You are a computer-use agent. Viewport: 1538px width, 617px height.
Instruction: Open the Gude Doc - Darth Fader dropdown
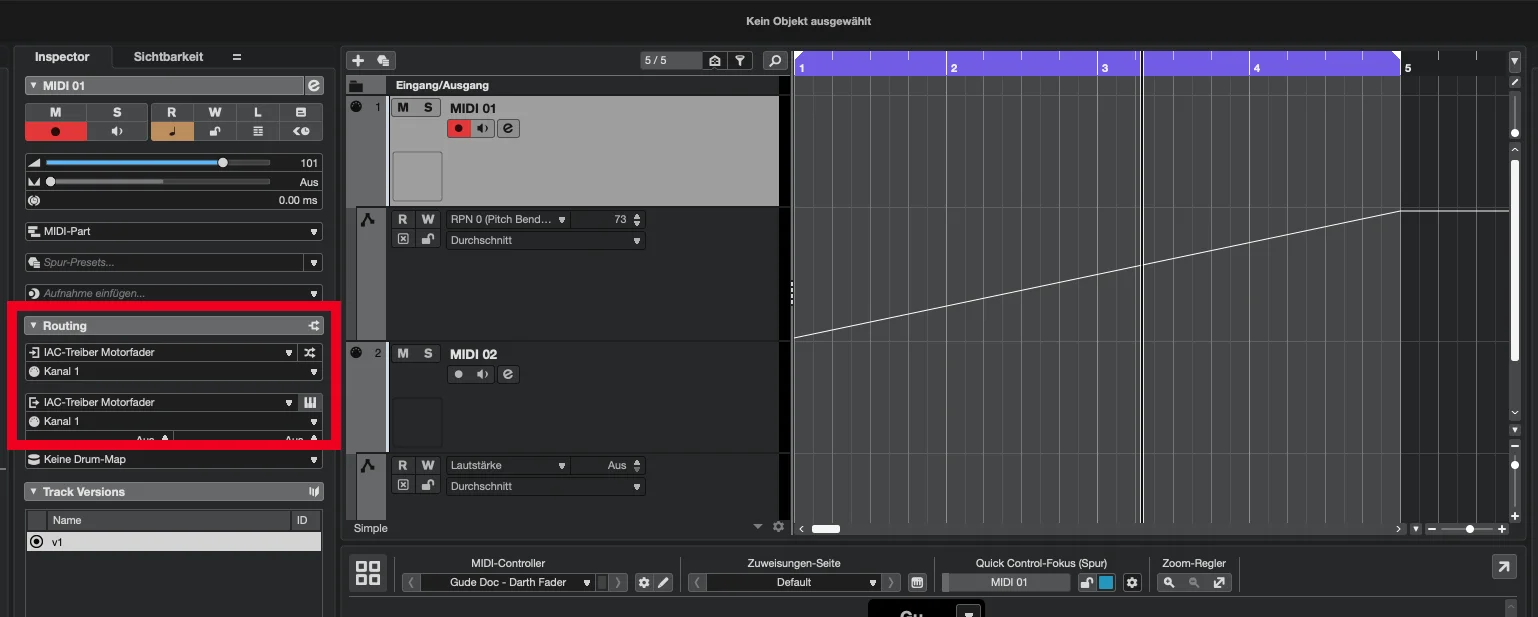point(508,582)
